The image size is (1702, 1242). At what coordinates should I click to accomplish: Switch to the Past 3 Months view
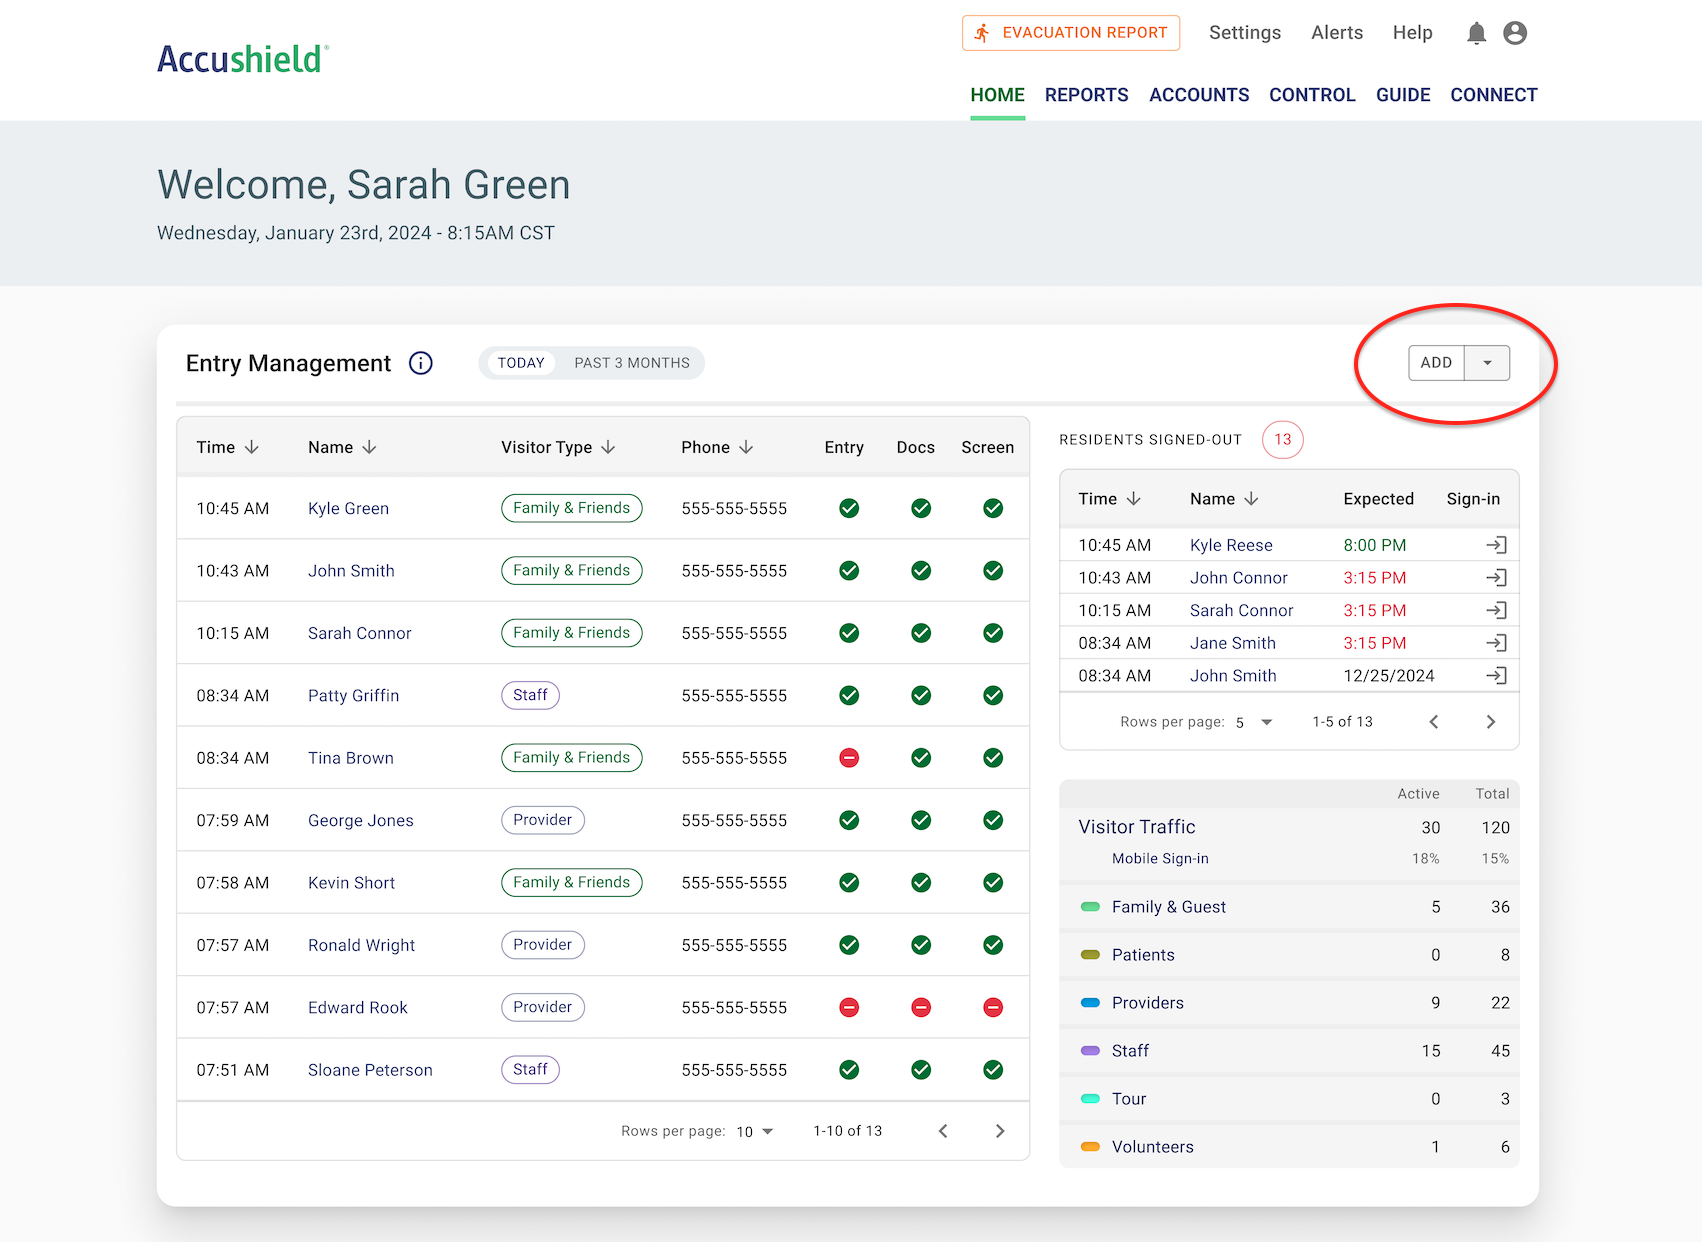coord(631,363)
